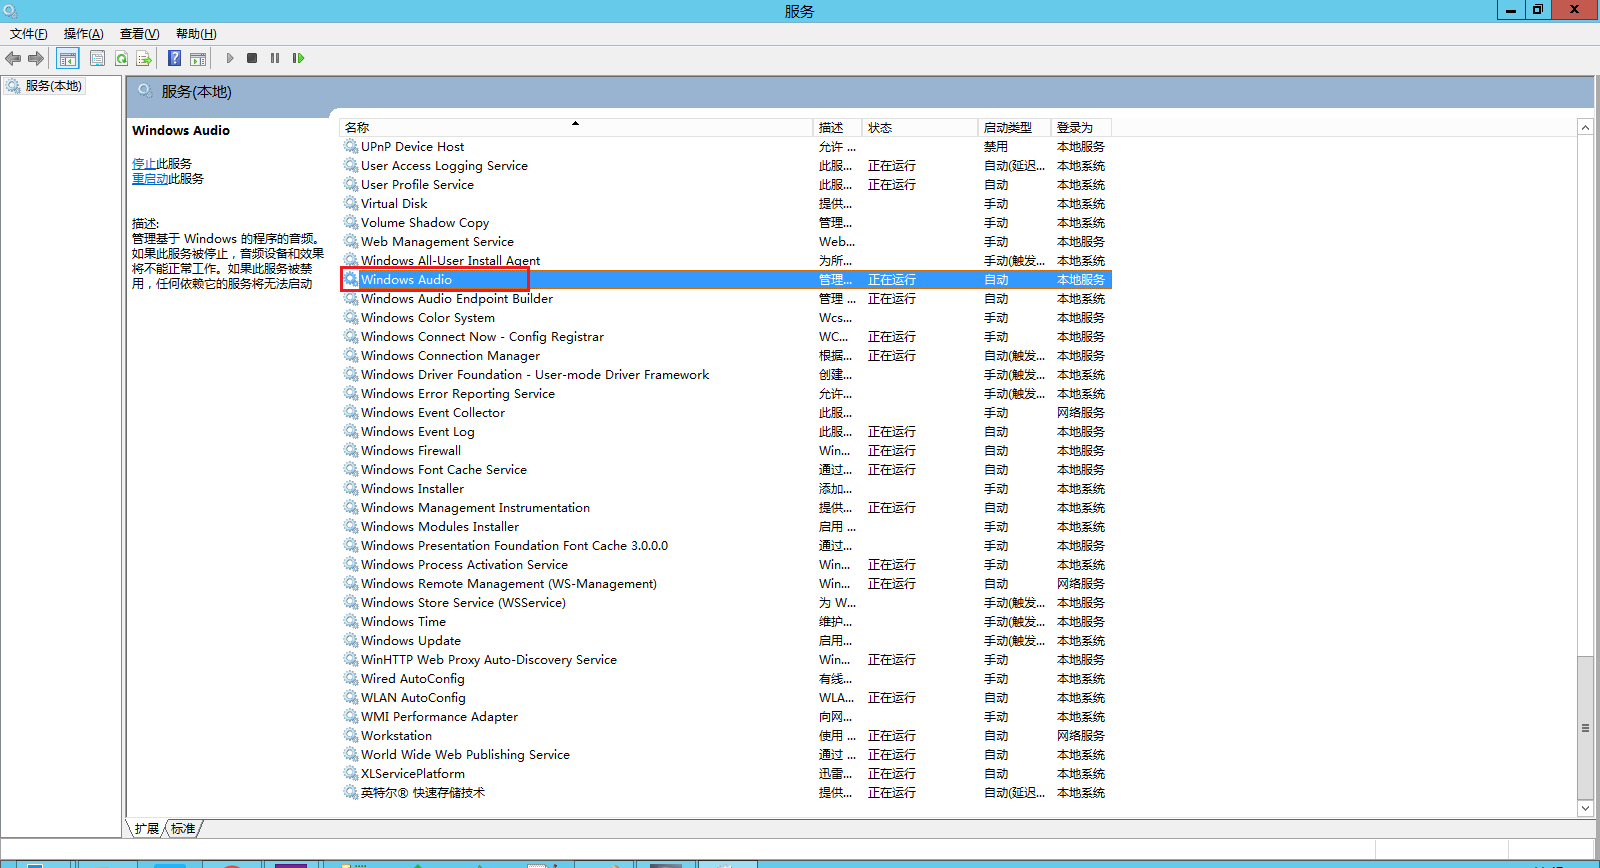Image resolution: width=1600 pixels, height=868 pixels.
Task: Toggle the show/hide Action pane icon
Action: 198,58
